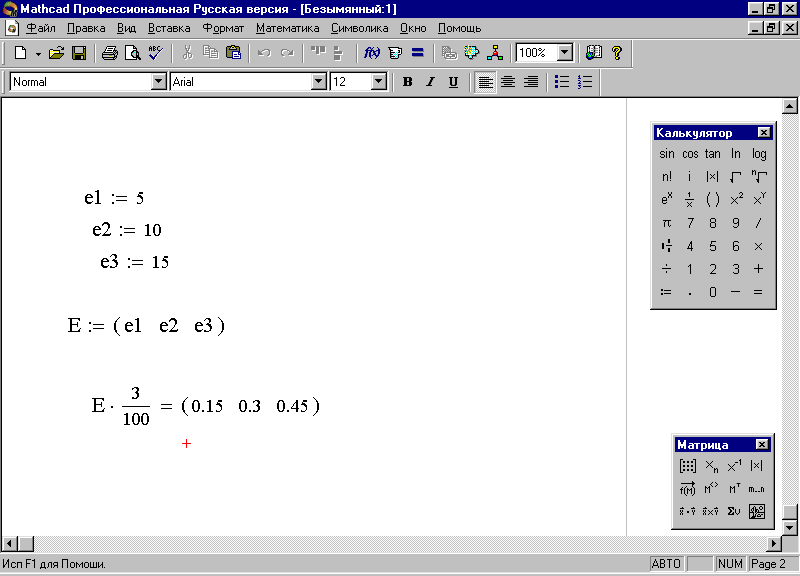This screenshot has width=800, height=576.
Task: Open the Вставка menu
Action: pos(169,28)
